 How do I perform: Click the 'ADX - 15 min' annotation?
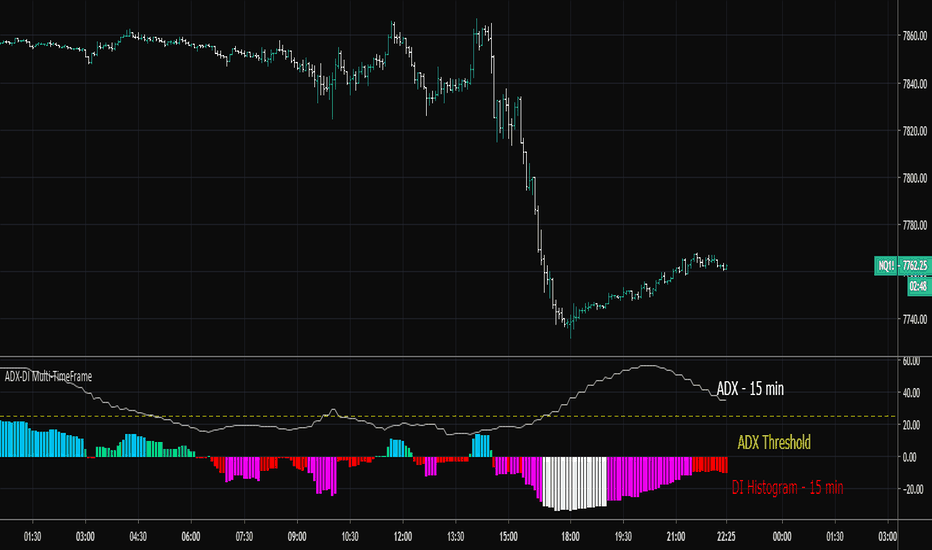750,389
